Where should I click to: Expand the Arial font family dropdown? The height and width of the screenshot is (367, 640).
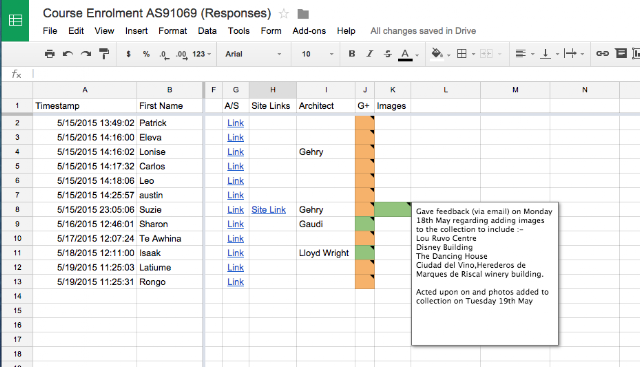tap(253, 54)
